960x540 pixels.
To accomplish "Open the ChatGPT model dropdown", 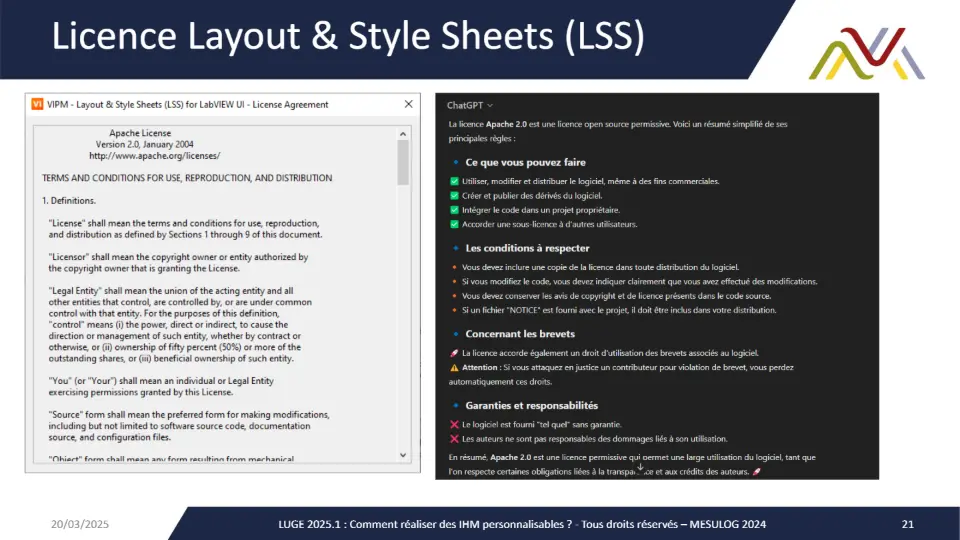I will [x=470, y=105].
